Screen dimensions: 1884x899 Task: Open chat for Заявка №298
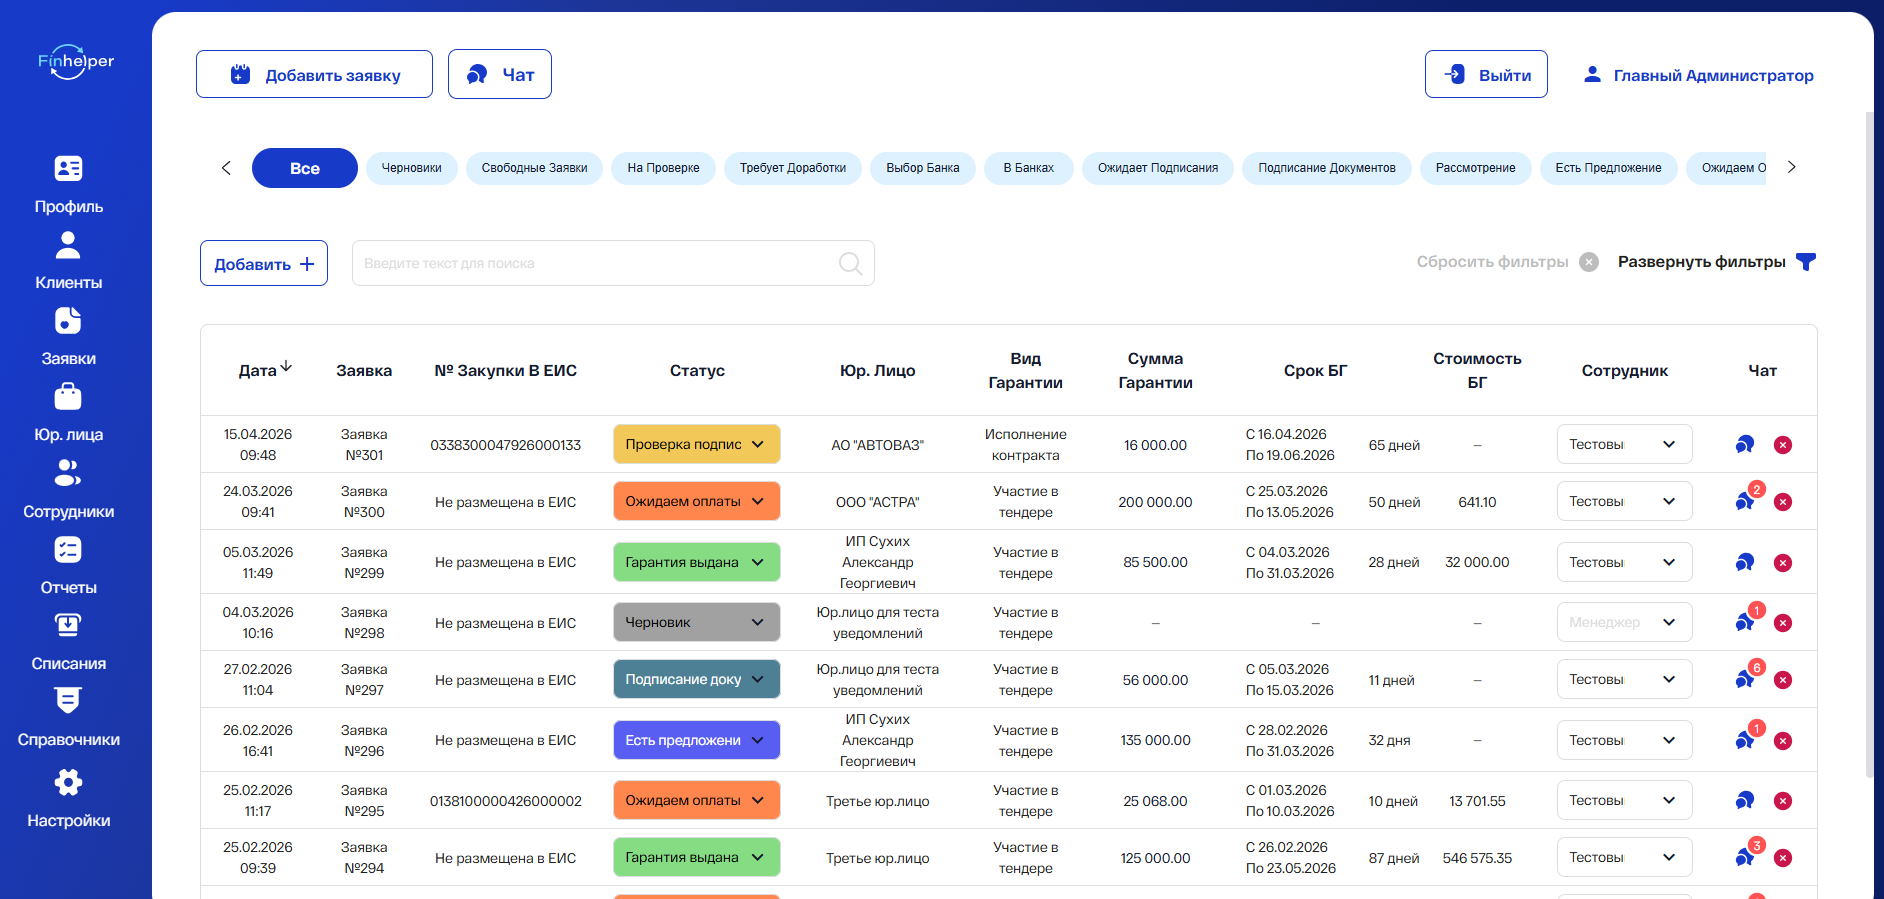point(1745,623)
